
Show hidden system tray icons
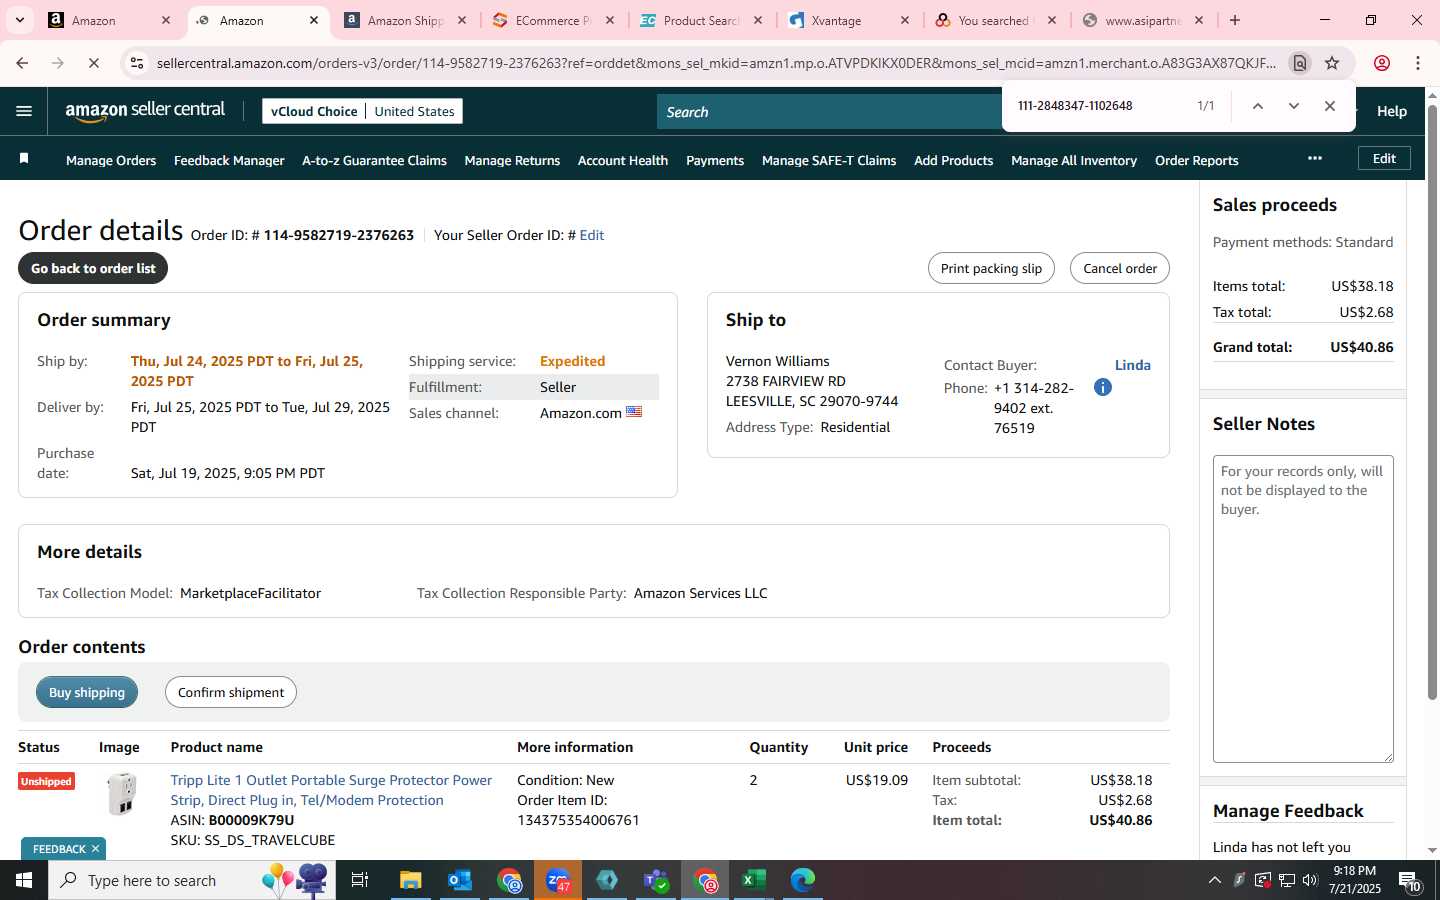[1214, 880]
